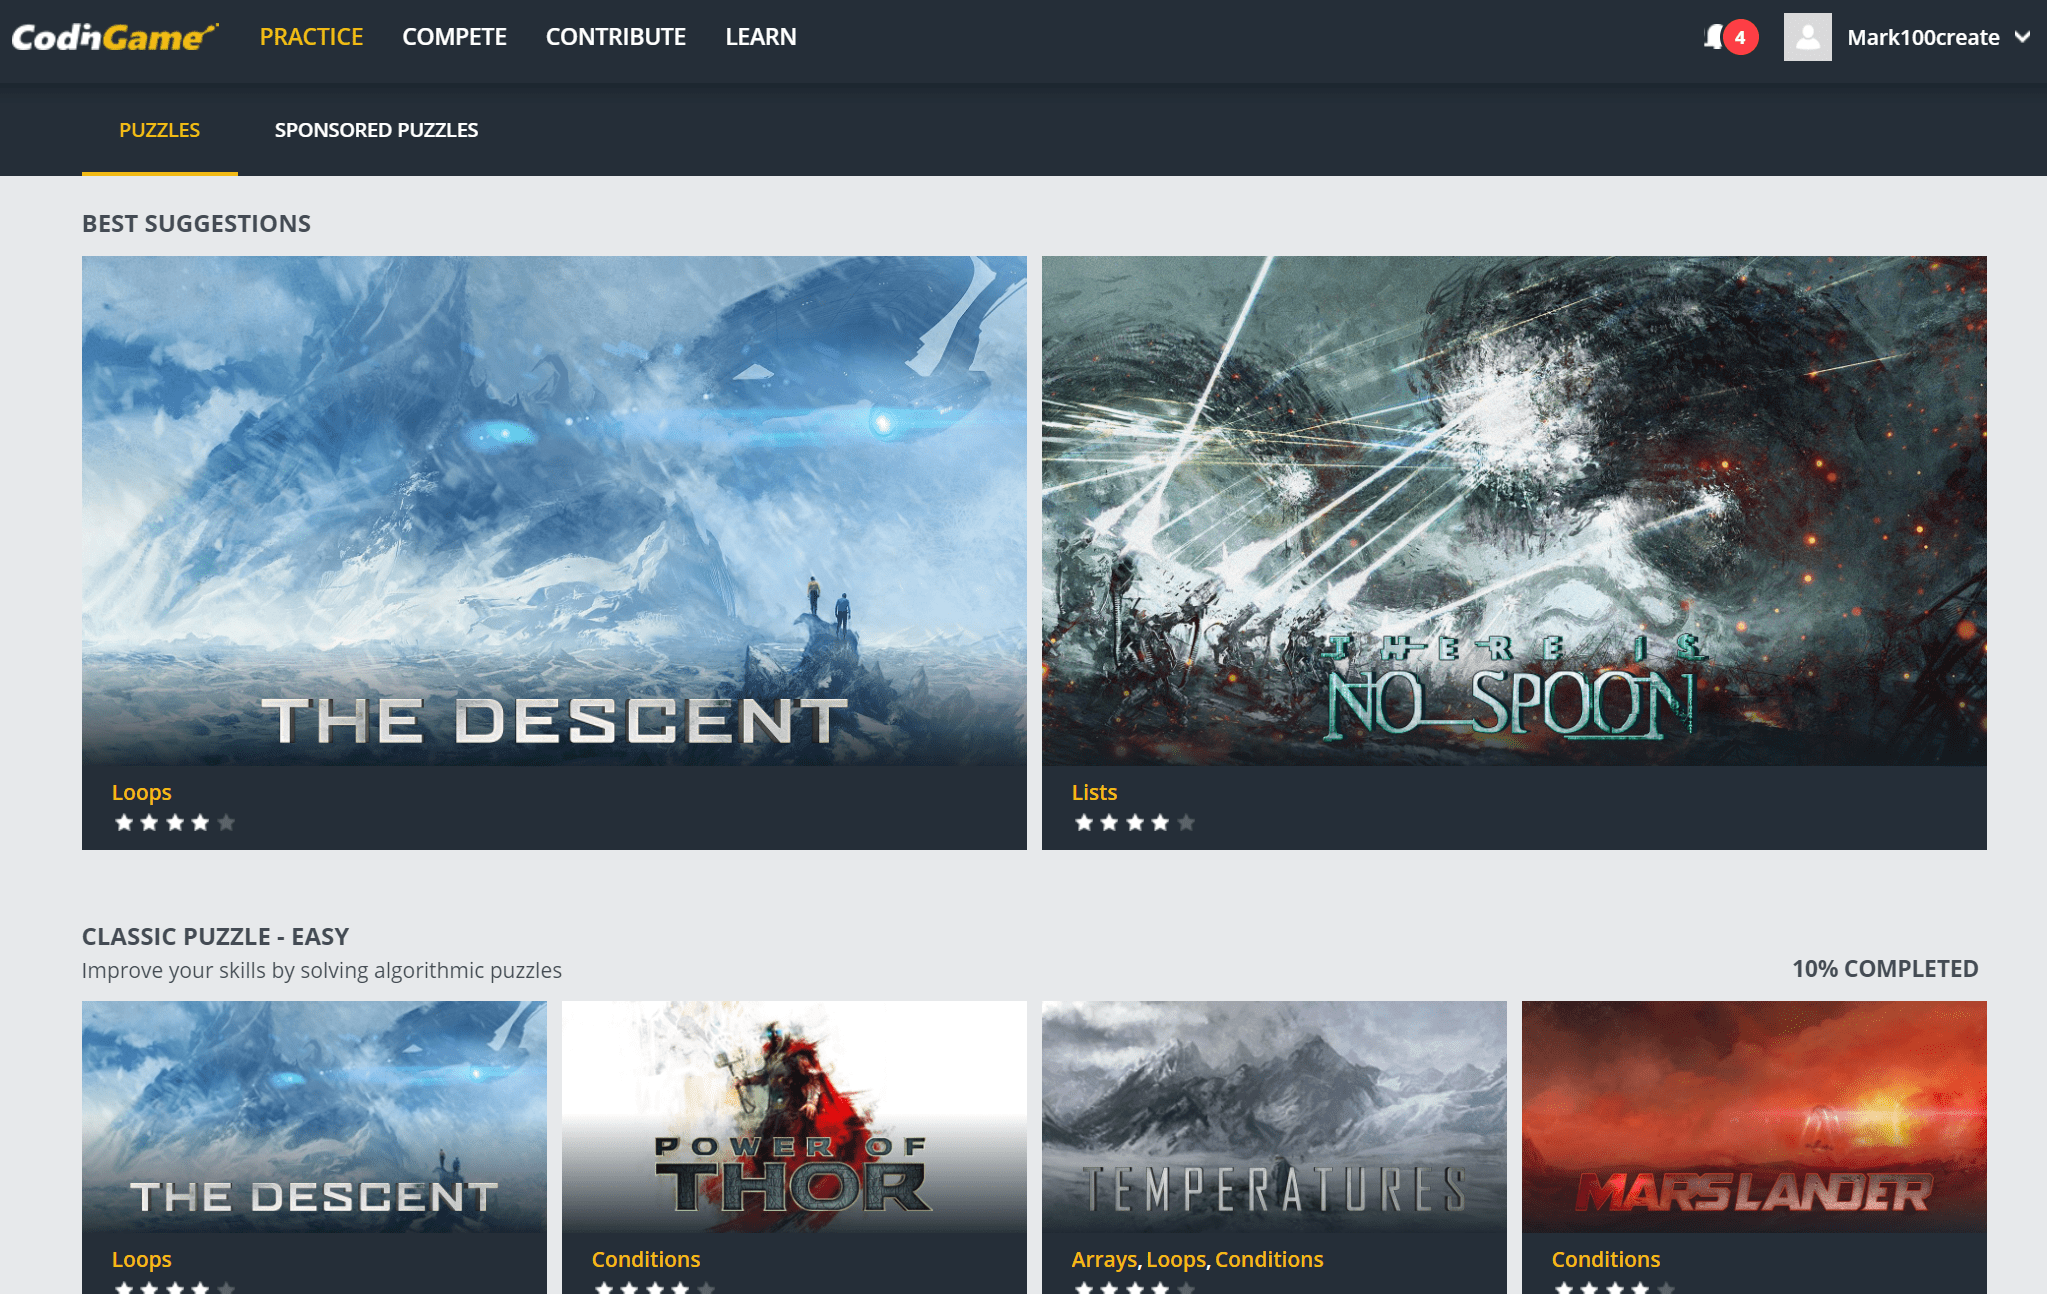
Task: Open the Temperatures puzzle card
Action: click(1274, 1115)
